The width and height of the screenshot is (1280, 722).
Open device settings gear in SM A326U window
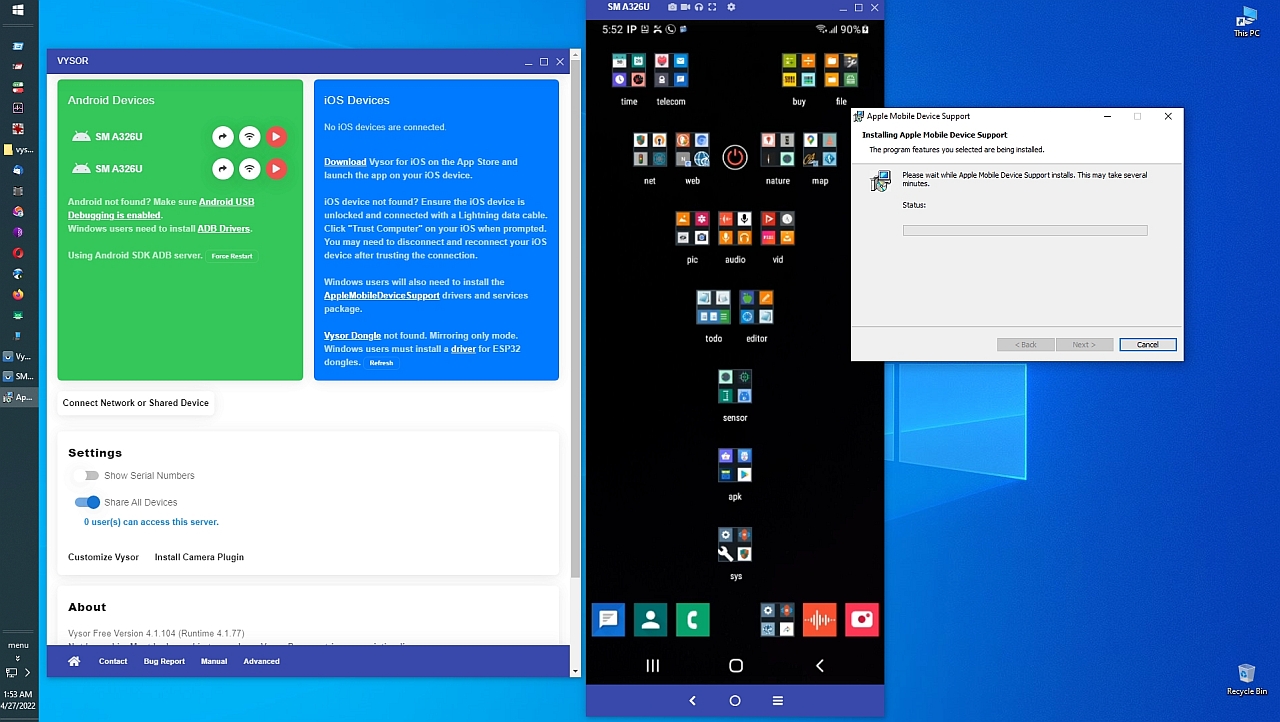coord(731,7)
